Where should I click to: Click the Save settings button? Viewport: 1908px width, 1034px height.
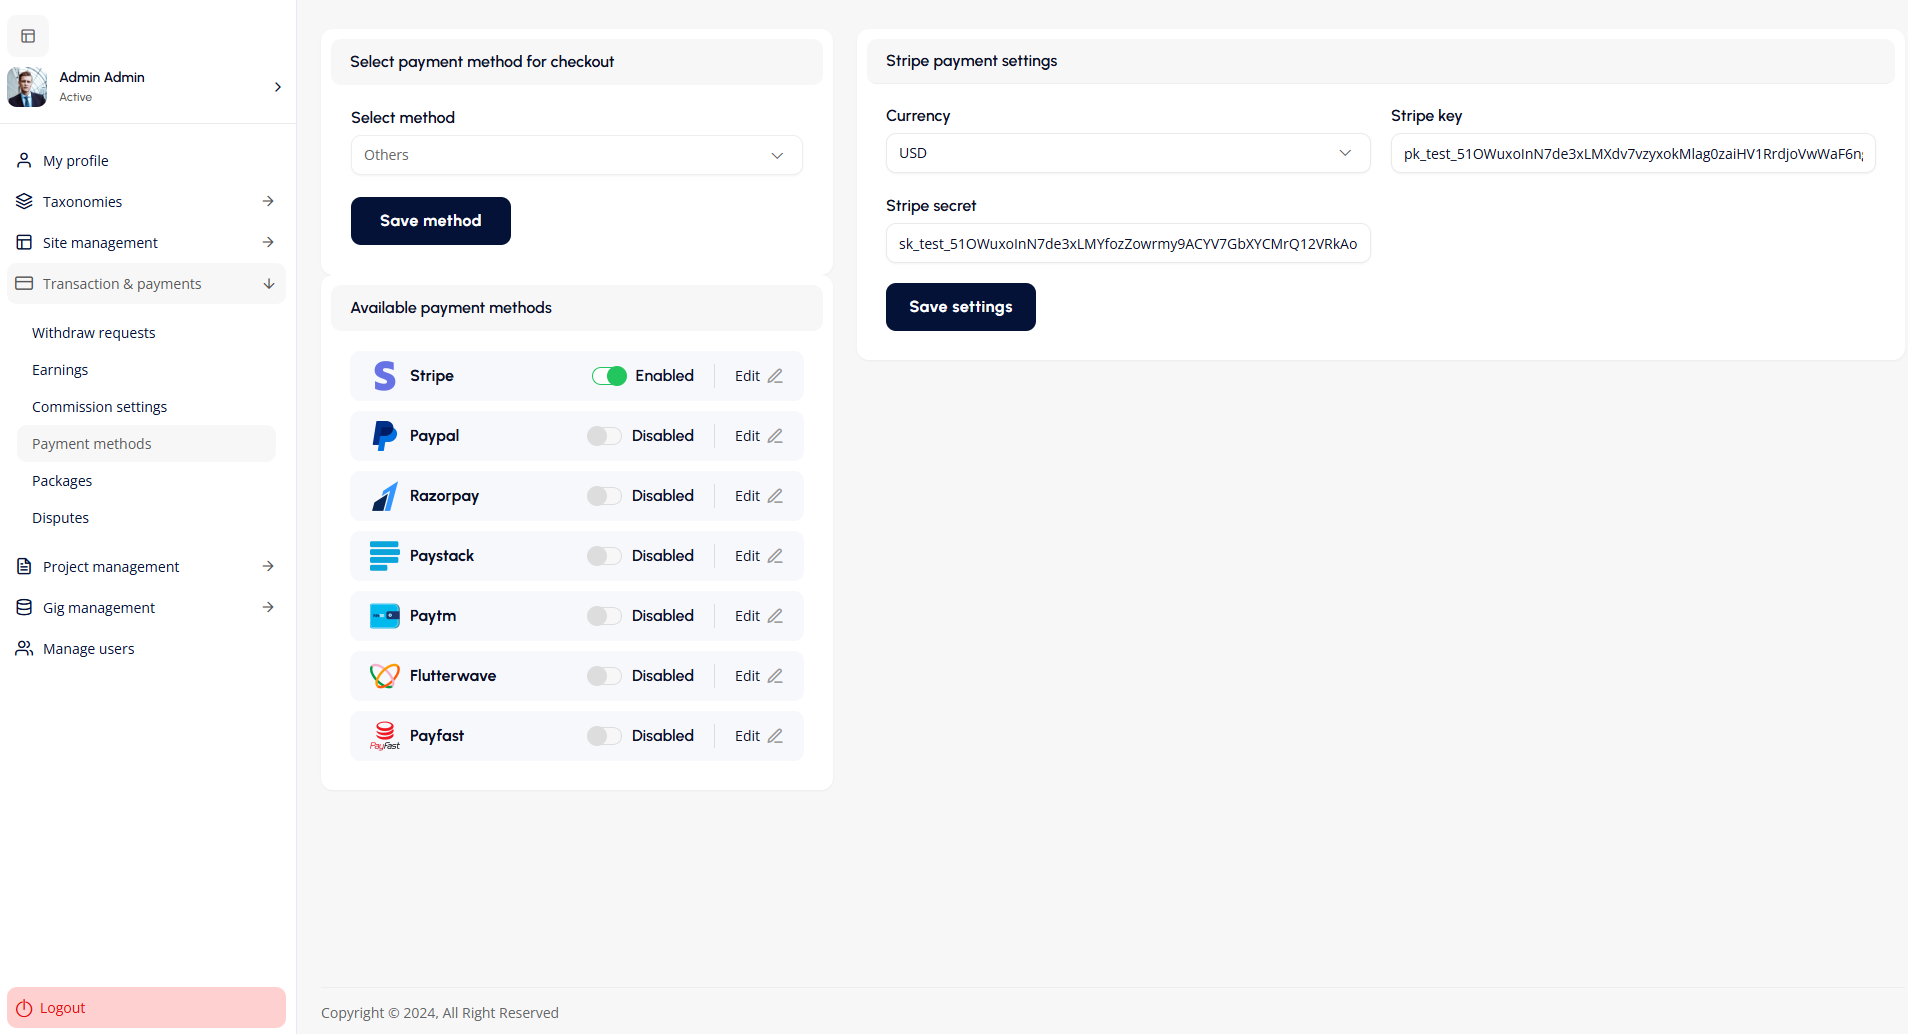[960, 307]
